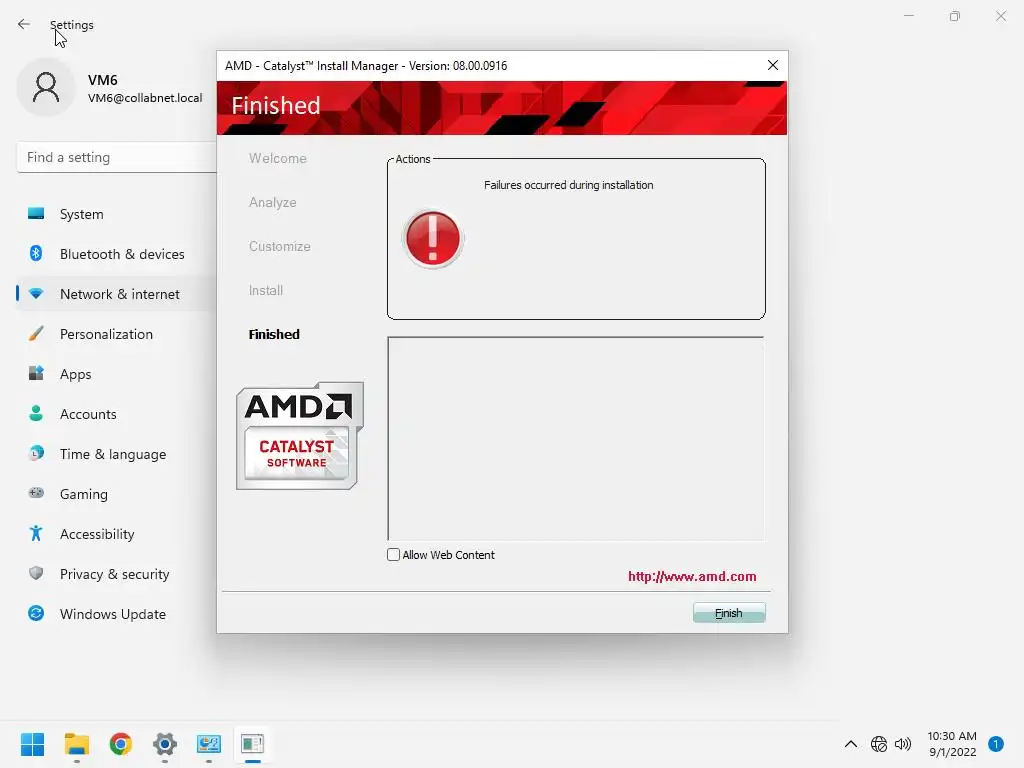Click the System monitor icon in sidebar
Viewport: 1024px width, 768px height.
point(36,214)
